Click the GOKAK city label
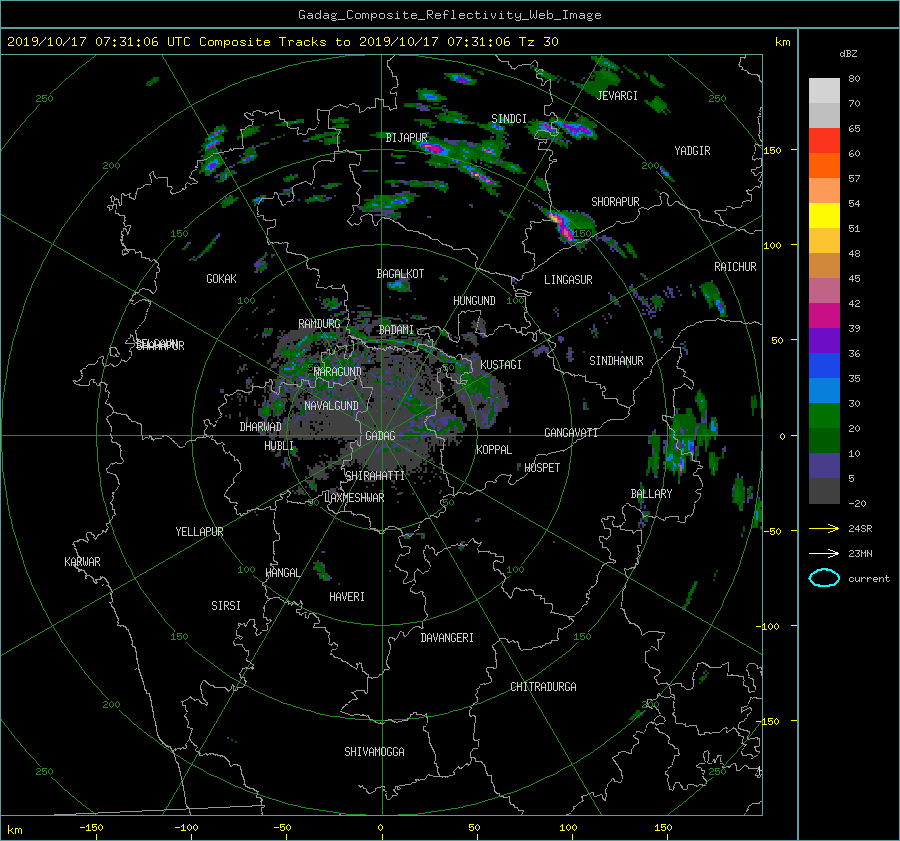Image resolution: width=900 pixels, height=841 pixels. (222, 279)
